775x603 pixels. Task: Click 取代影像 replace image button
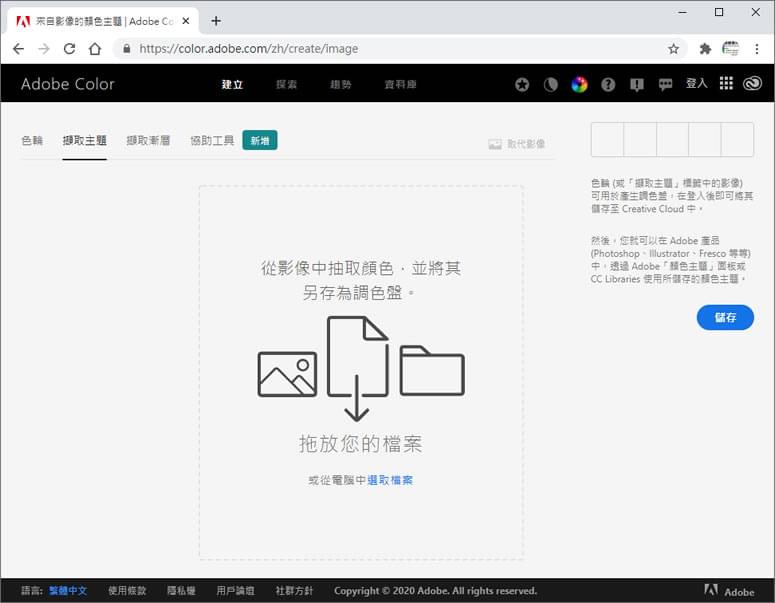click(517, 144)
